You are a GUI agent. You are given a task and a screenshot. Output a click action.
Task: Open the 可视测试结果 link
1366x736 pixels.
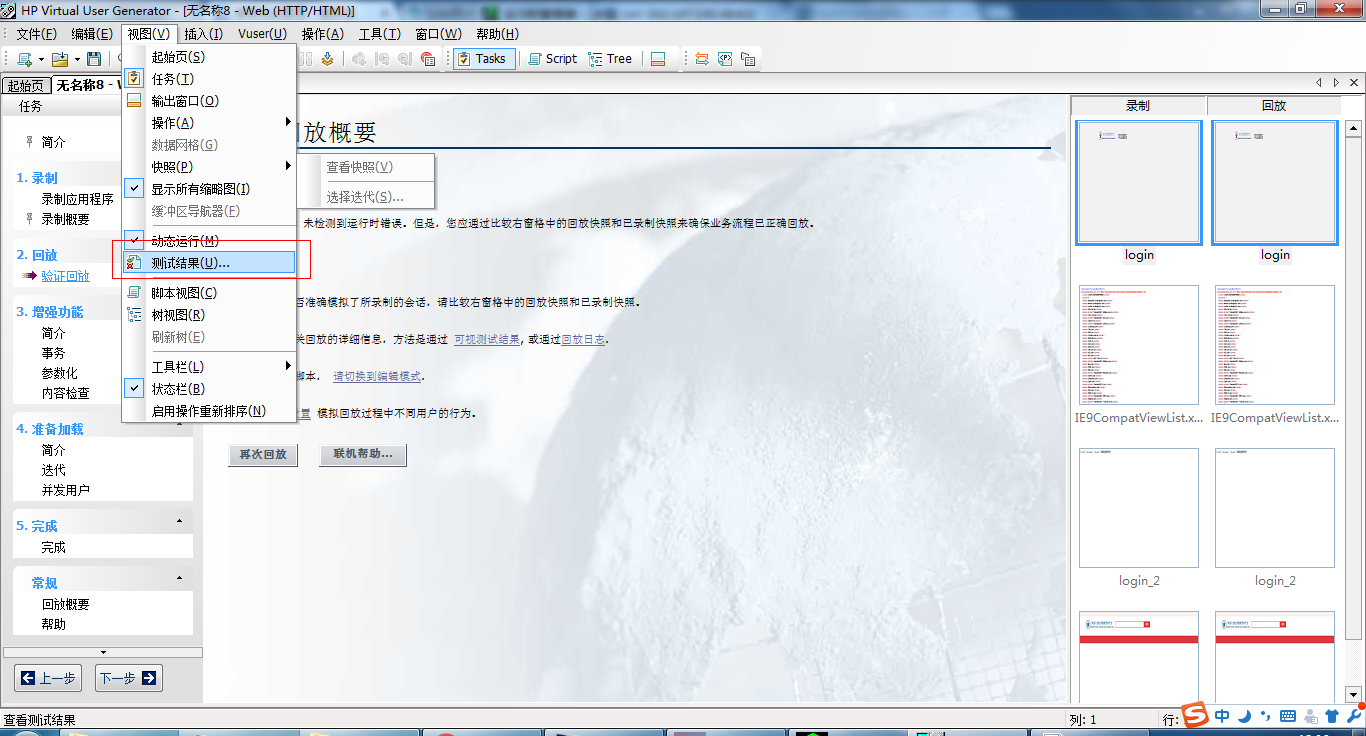pyautogui.click(x=487, y=339)
